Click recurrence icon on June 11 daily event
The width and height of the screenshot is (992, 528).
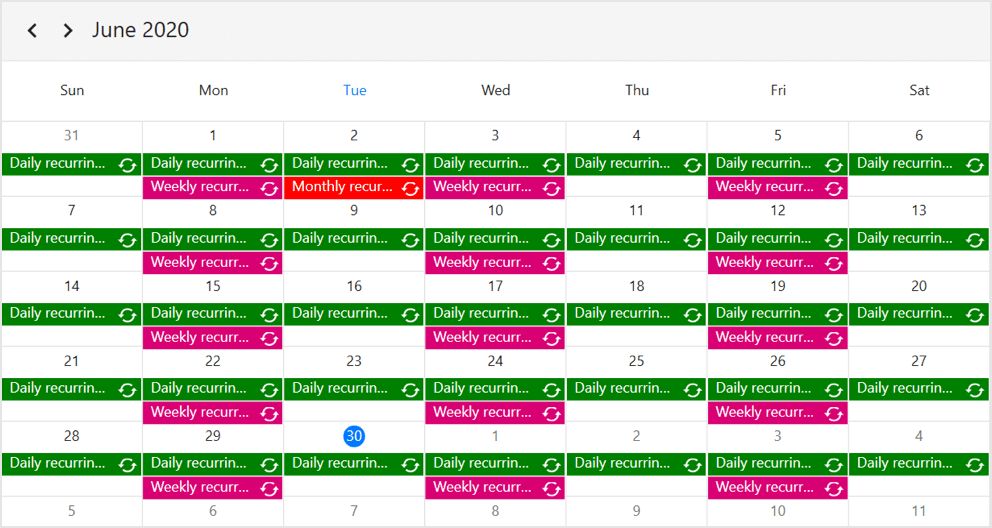[692, 240]
